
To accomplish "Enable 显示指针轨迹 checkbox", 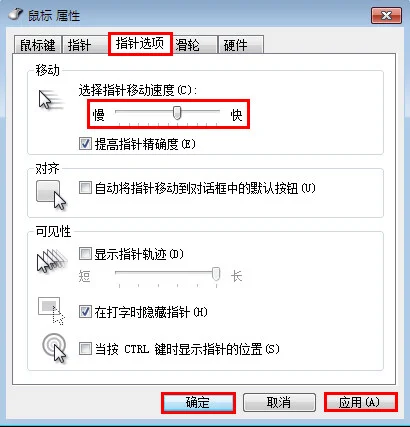I will pyautogui.click(x=85, y=254).
